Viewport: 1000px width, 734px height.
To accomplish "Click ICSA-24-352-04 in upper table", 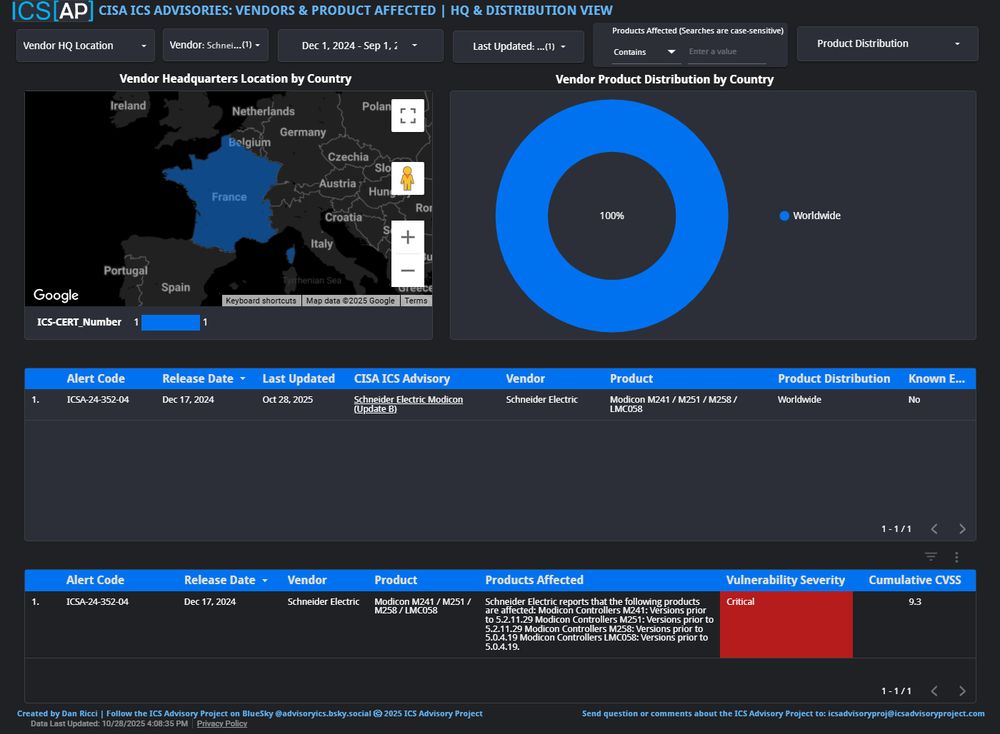I will tap(98, 400).
